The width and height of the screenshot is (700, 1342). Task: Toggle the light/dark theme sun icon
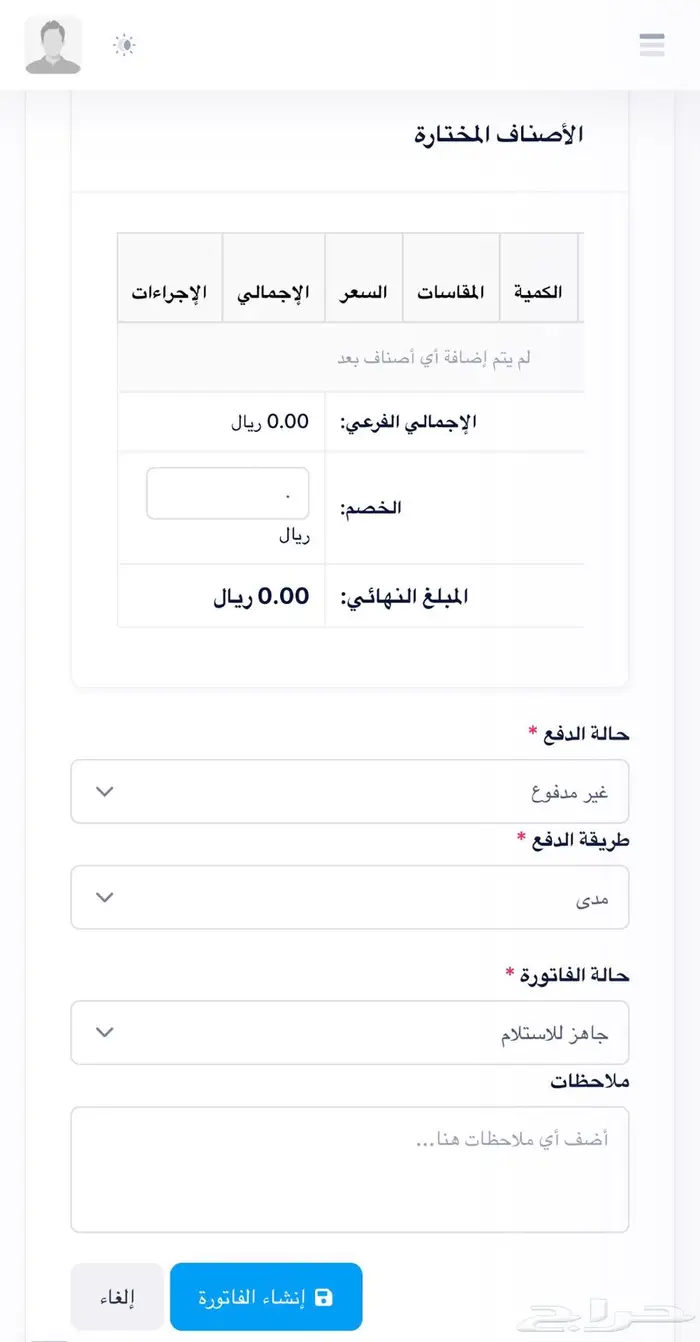(124, 45)
